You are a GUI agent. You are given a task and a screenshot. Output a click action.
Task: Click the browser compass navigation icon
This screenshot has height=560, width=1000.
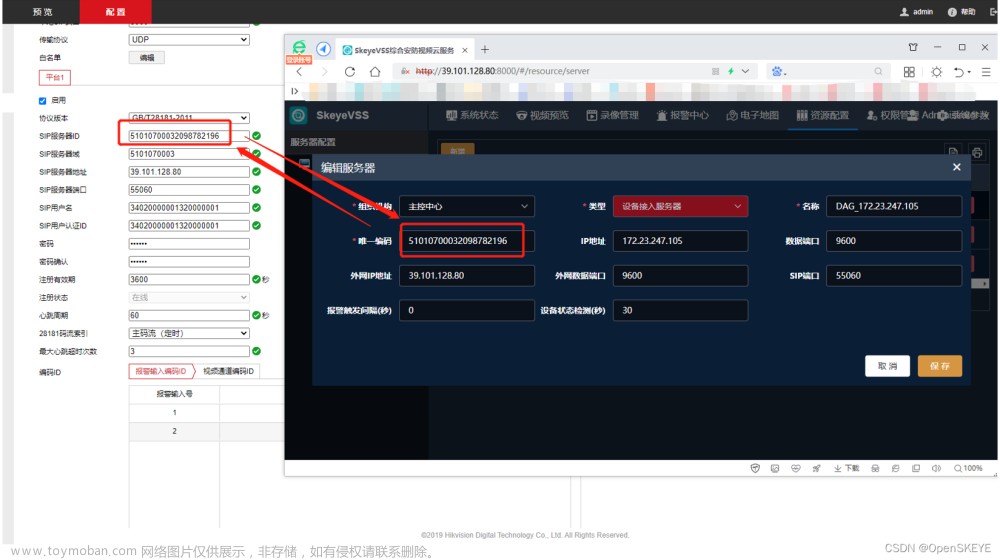click(x=323, y=49)
